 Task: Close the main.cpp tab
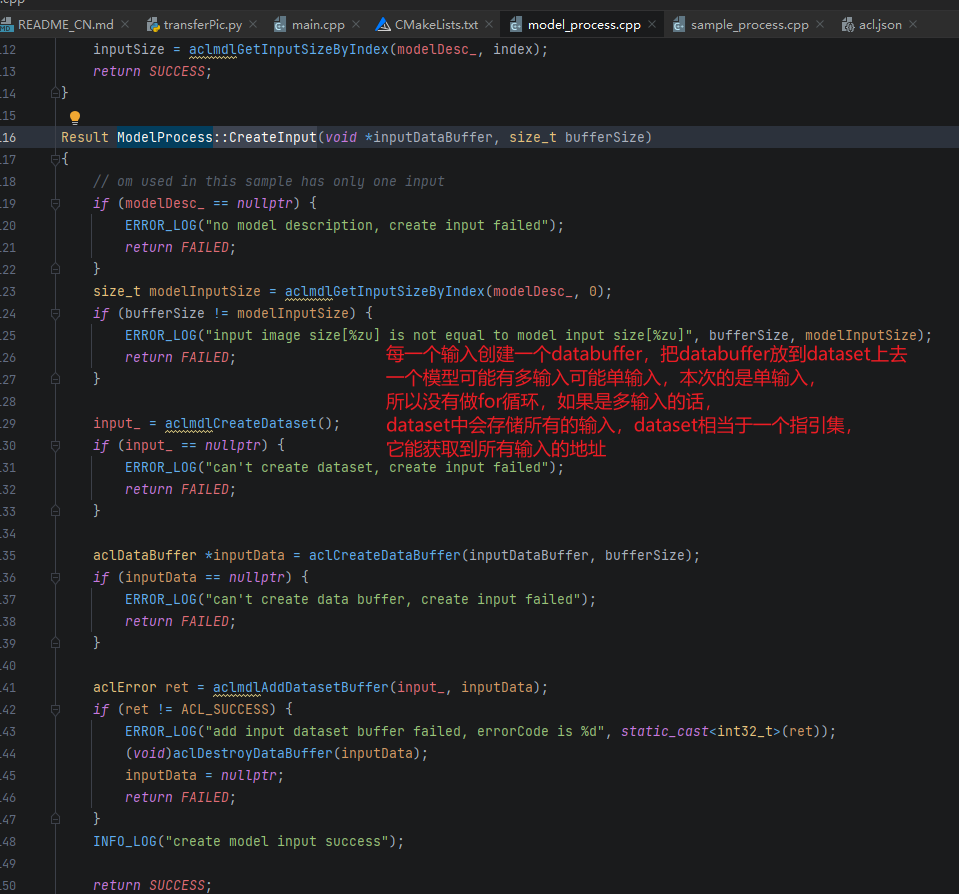click(x=356, y=24)
